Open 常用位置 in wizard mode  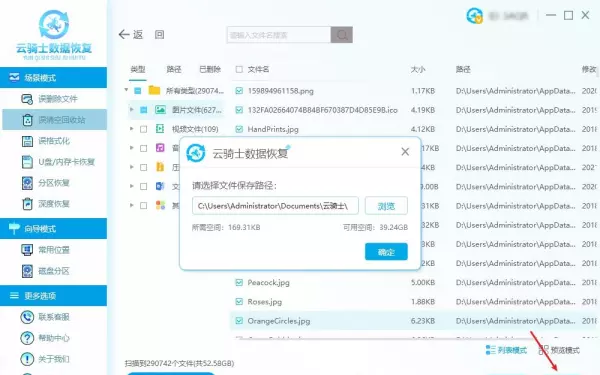tap(46, 250)
